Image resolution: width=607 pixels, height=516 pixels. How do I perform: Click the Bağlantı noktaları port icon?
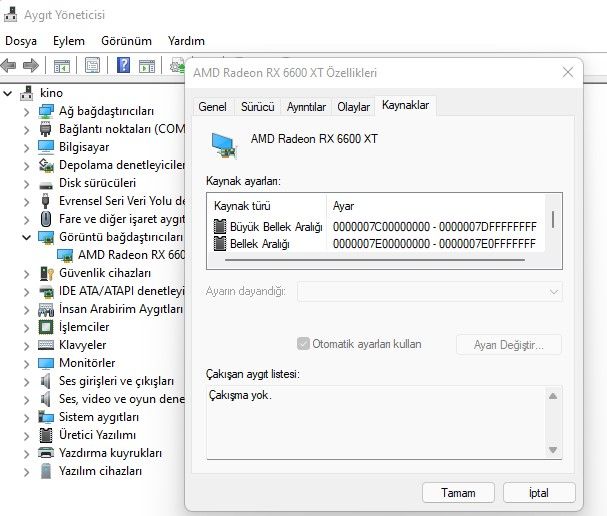[x=46, y=129]
